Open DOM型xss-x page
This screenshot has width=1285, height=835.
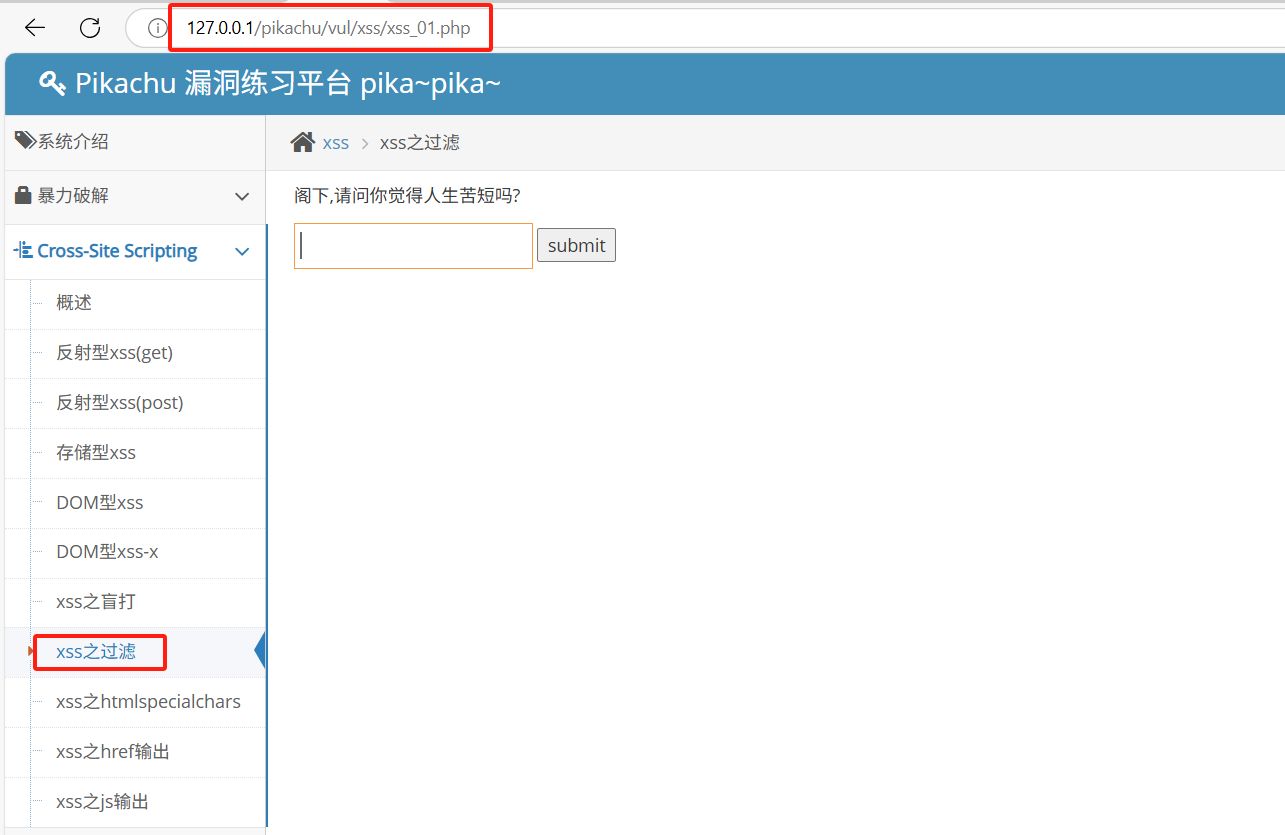108,552
